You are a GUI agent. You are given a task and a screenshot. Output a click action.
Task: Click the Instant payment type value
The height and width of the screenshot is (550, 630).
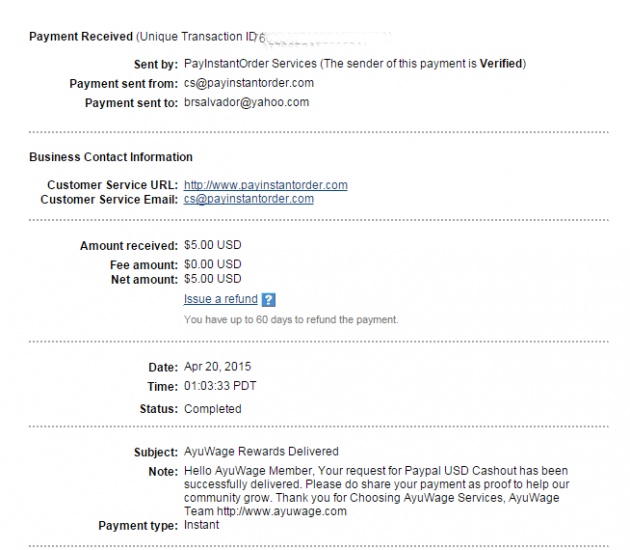[x=201, y=525]
